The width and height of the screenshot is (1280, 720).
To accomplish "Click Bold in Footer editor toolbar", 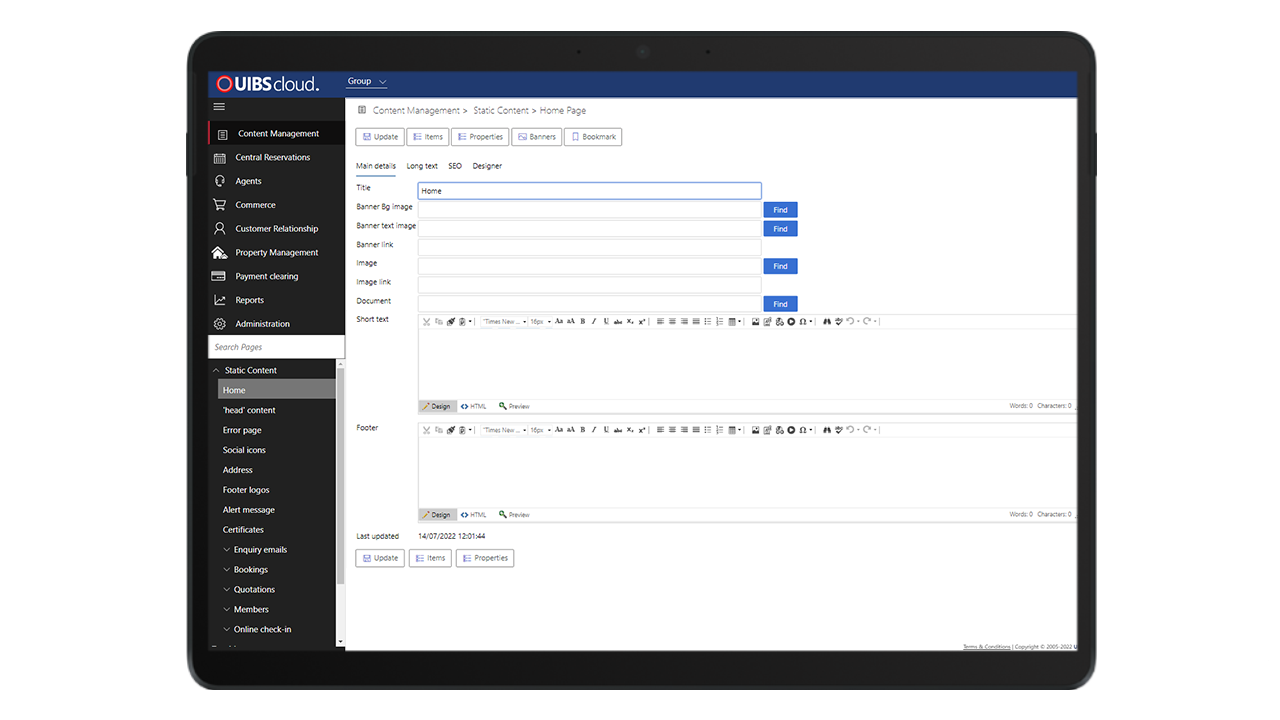I will point(583,430).
